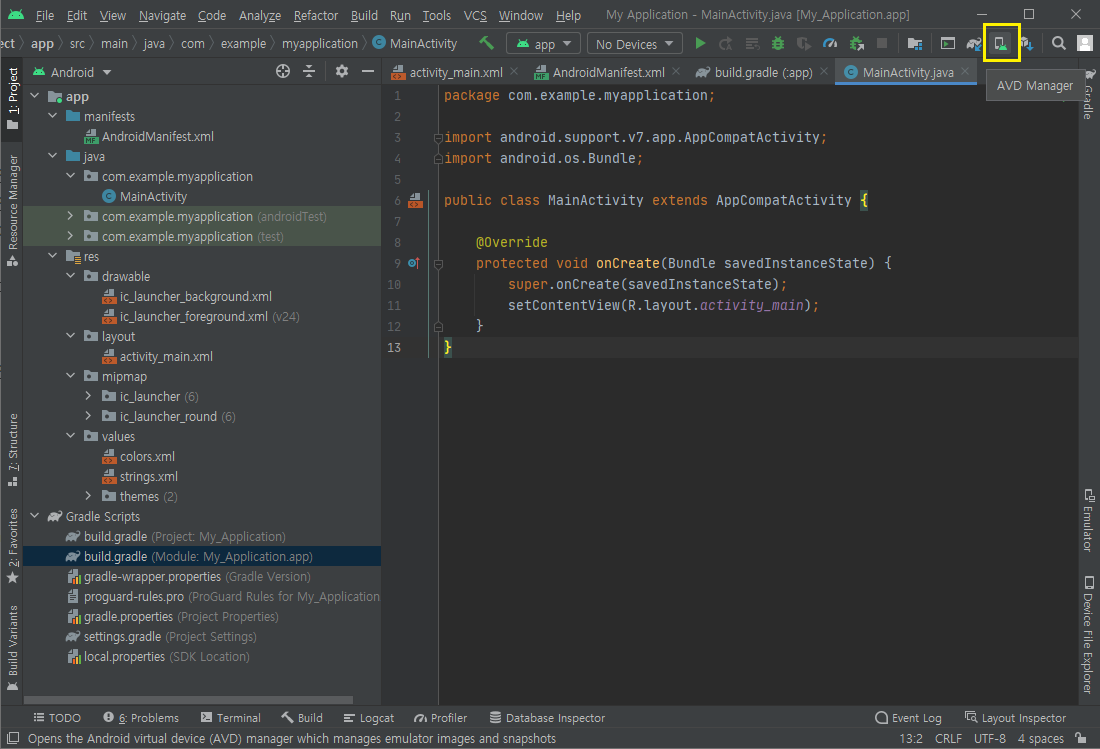Viewport: 1100px width, 749px height.
Task: Toggle the Build Variants side panel
Action: click(13, 648)
